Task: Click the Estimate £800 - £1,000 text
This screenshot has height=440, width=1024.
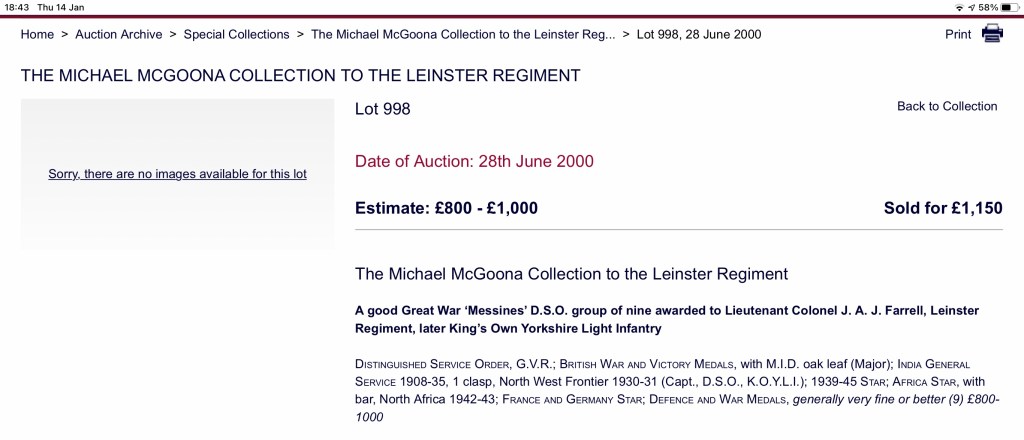Action: tap(446, 208)
